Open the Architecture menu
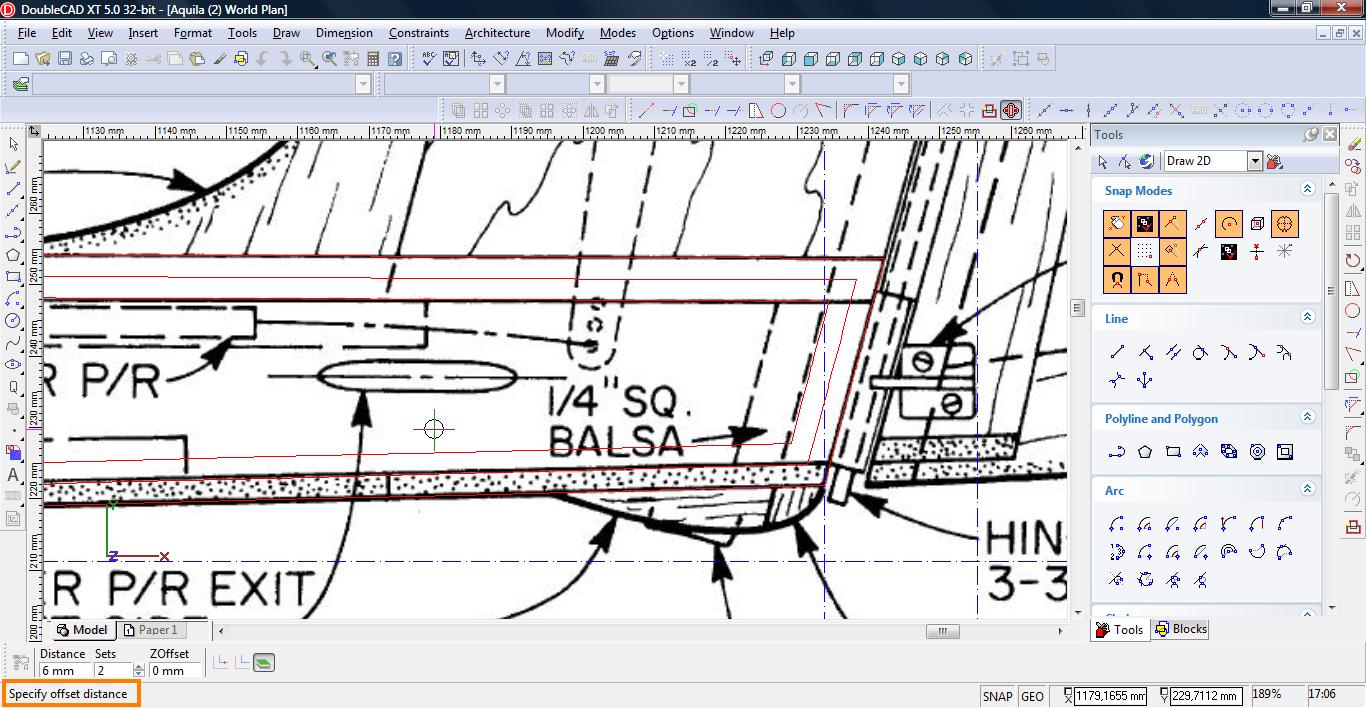The image size is (1366, 708). [x=497, y=33]
